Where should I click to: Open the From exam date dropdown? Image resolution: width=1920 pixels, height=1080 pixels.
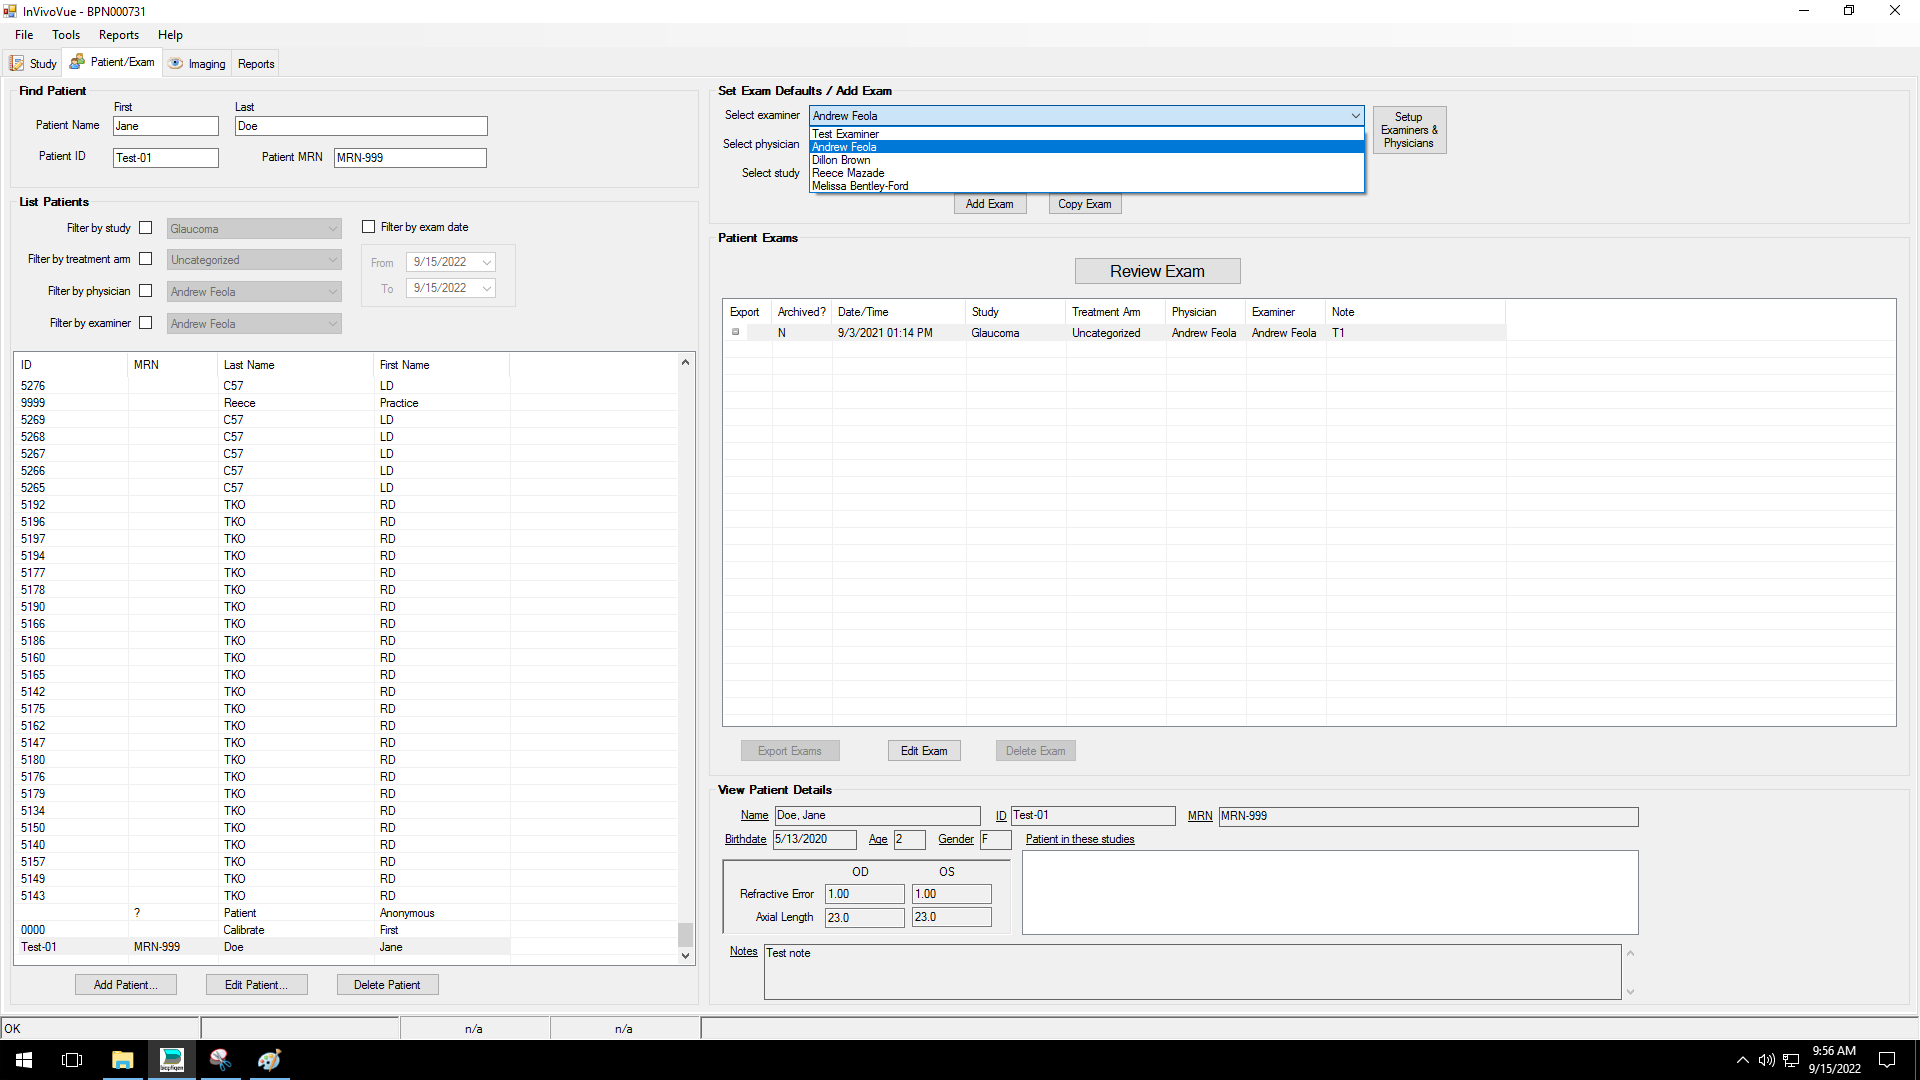click(487, 263)
